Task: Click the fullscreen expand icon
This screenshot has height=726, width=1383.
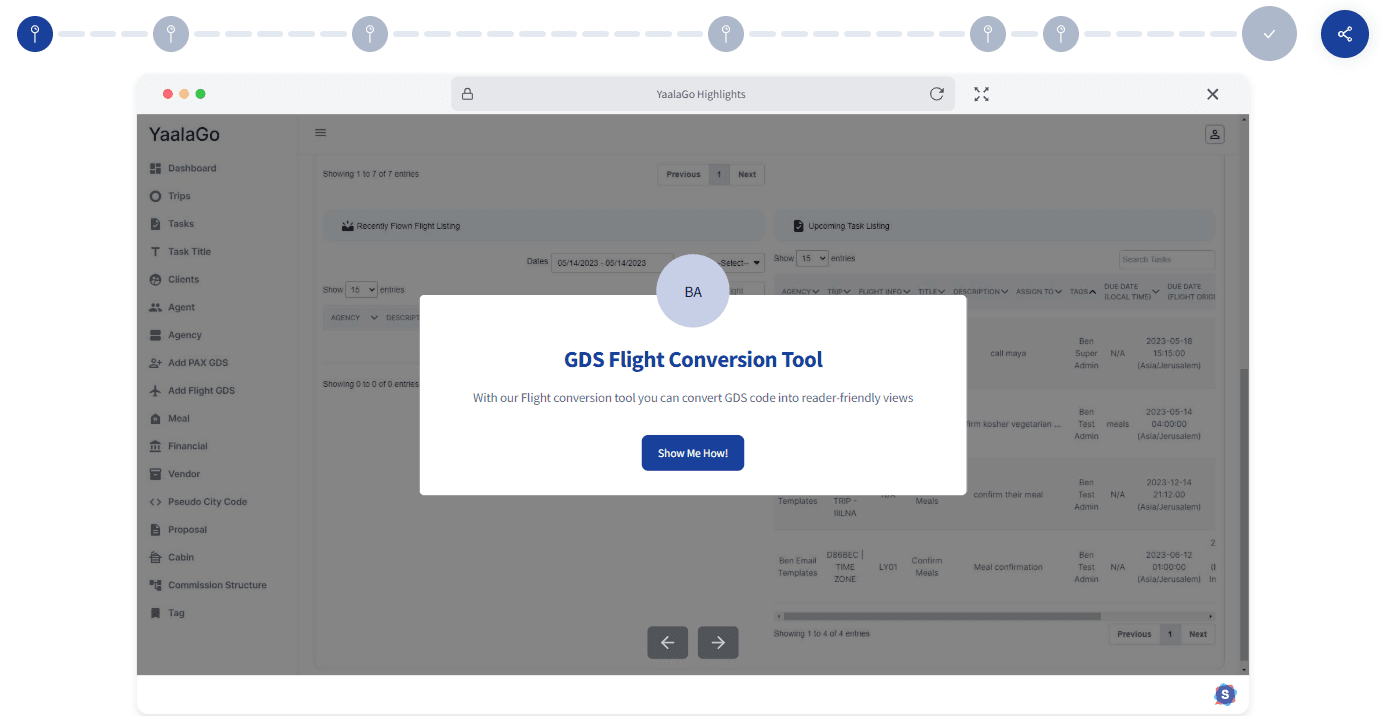Action: click(981, 94)
